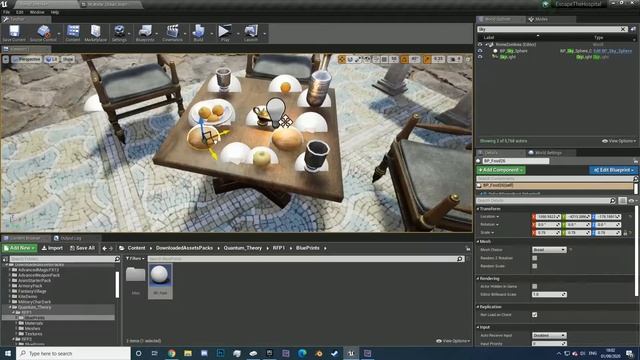Click the Play toolbar icon
Viewport: 640px width, 360px height.
tap(224, 33)
